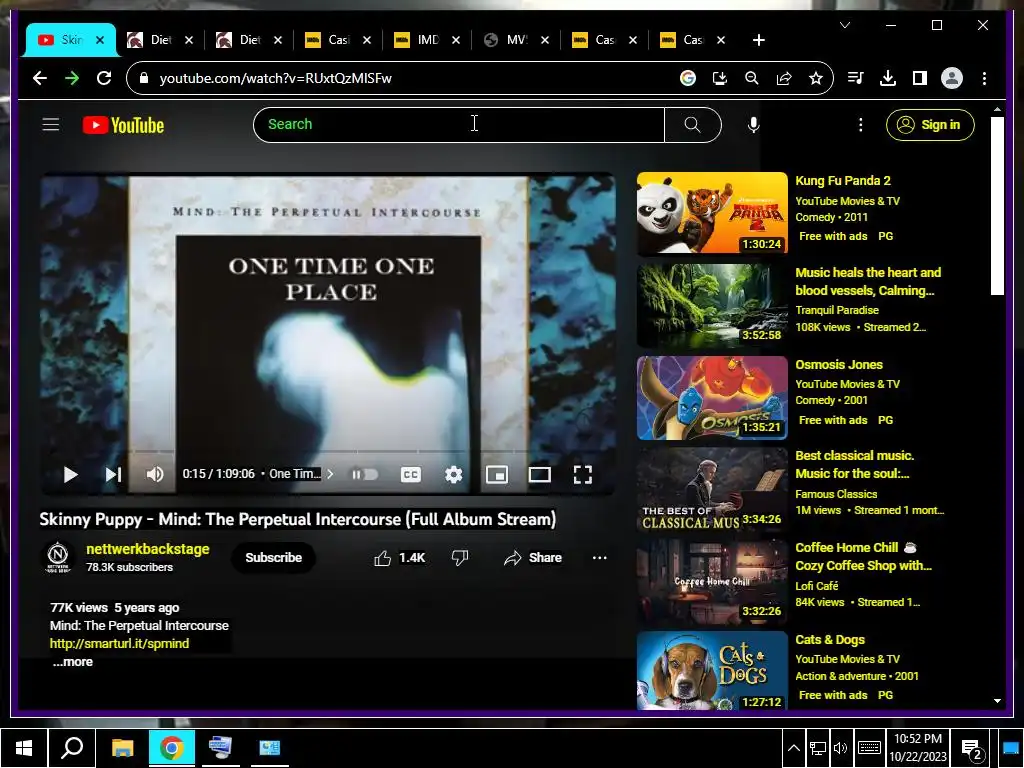Open YouTube settings three-dot menu
Image resolution: width=1024 pixels, height=768 pixels.
pyautogui.click(x=861, y=125)
